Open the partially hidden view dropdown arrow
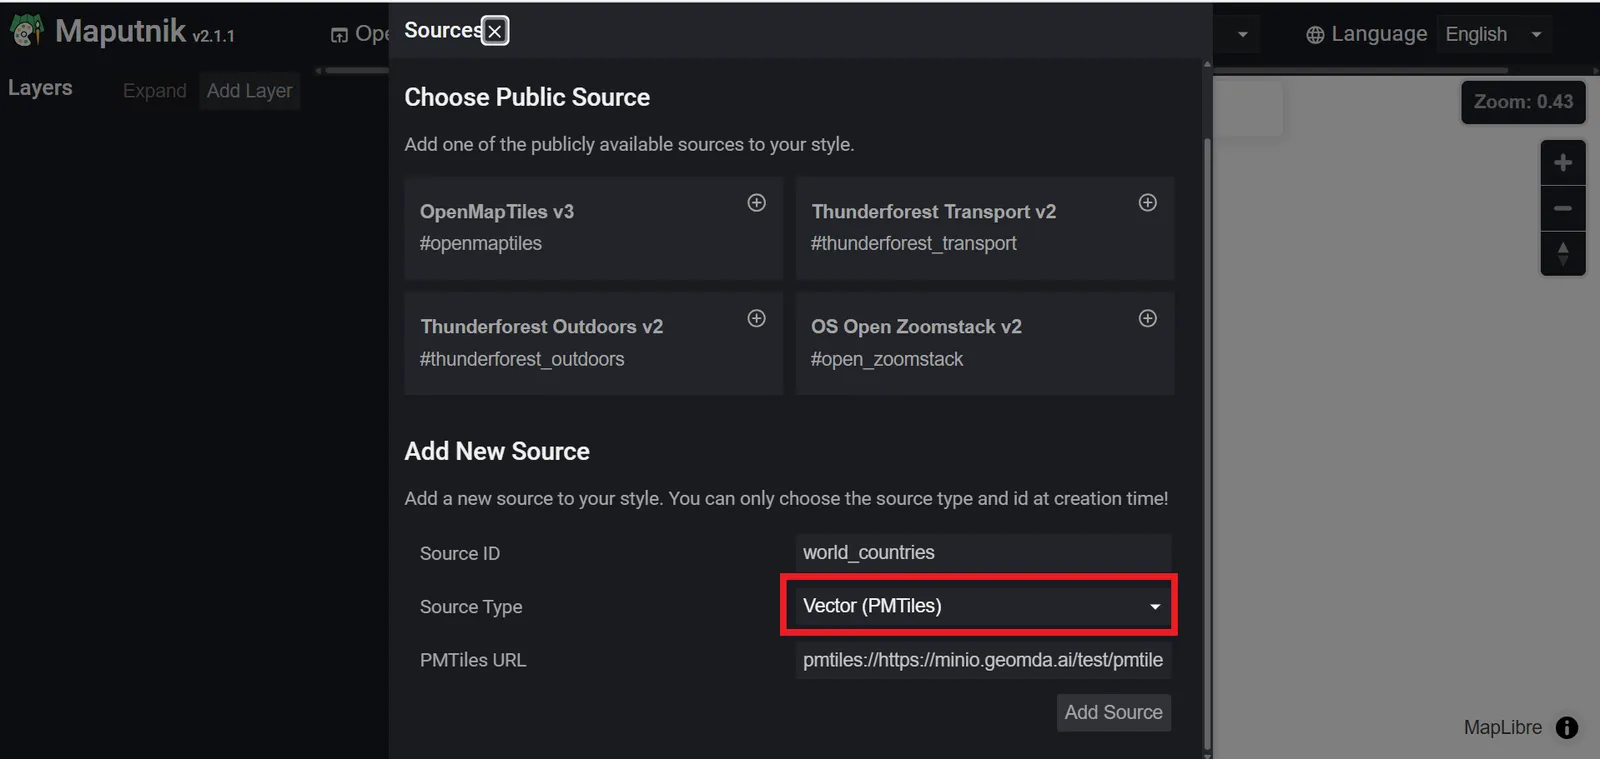The height and width of the screenshot is (759, 1600). tap(1242, 34)
